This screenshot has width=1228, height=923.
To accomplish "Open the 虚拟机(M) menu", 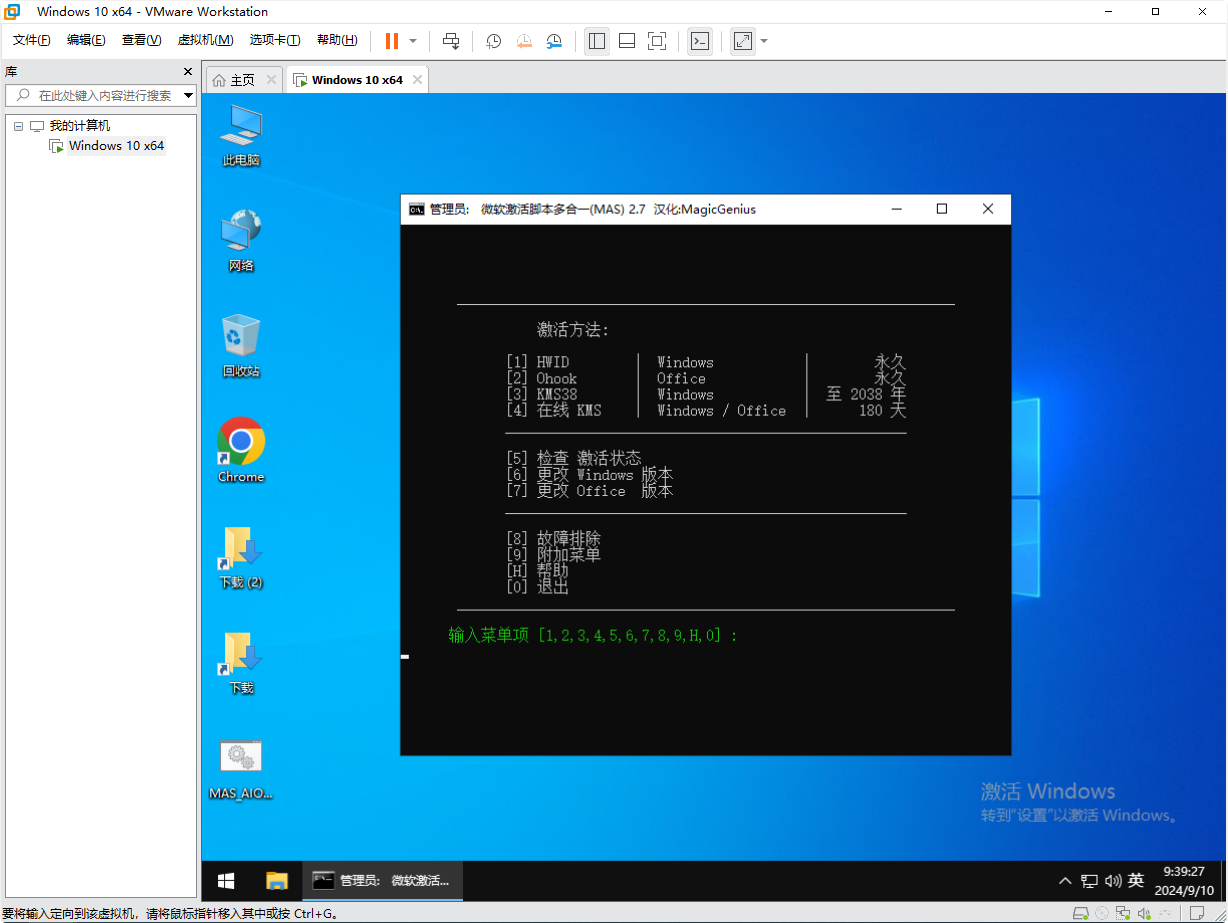I will [x=205, y=40].
